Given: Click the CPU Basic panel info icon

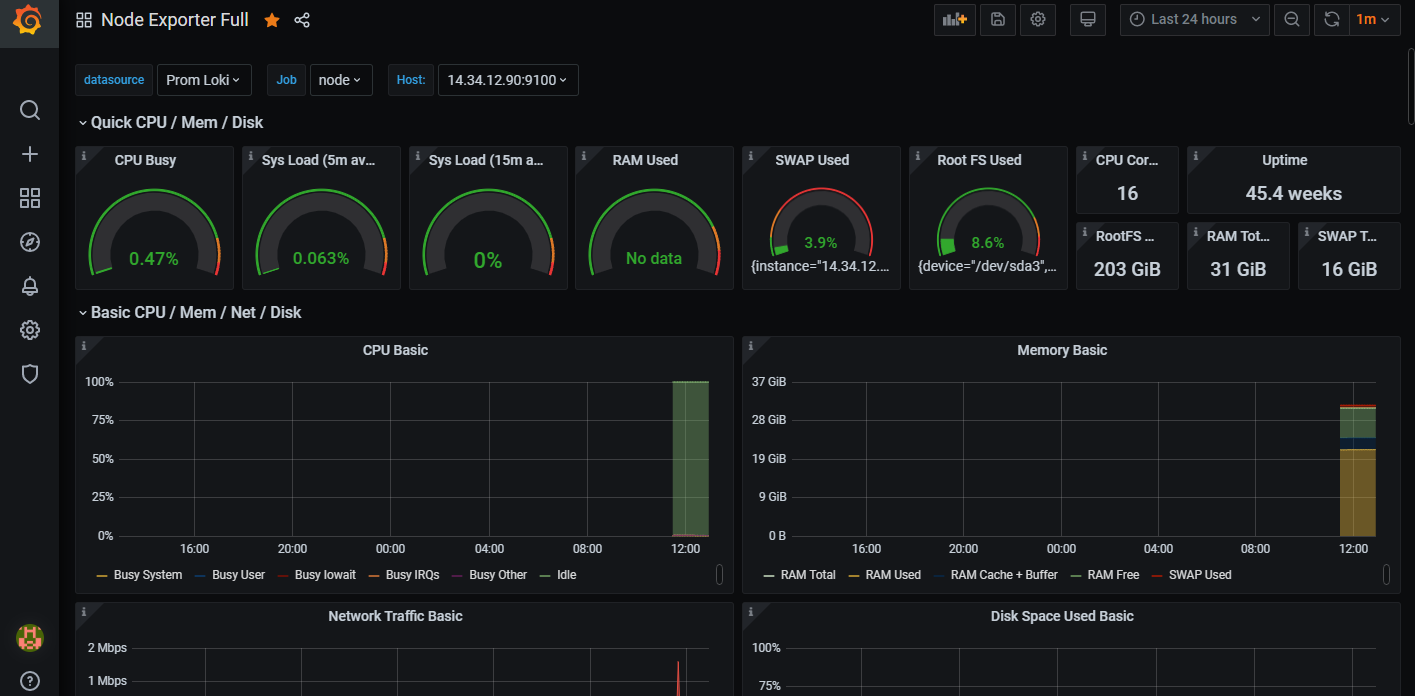Looking at the screenshot, I should point(84,346).
